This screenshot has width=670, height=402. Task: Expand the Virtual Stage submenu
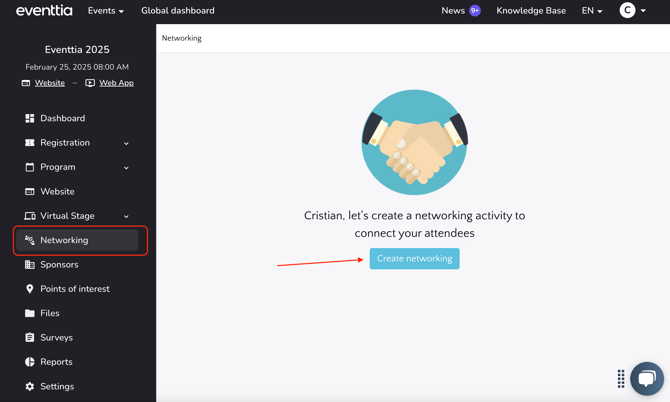point(126,216)
